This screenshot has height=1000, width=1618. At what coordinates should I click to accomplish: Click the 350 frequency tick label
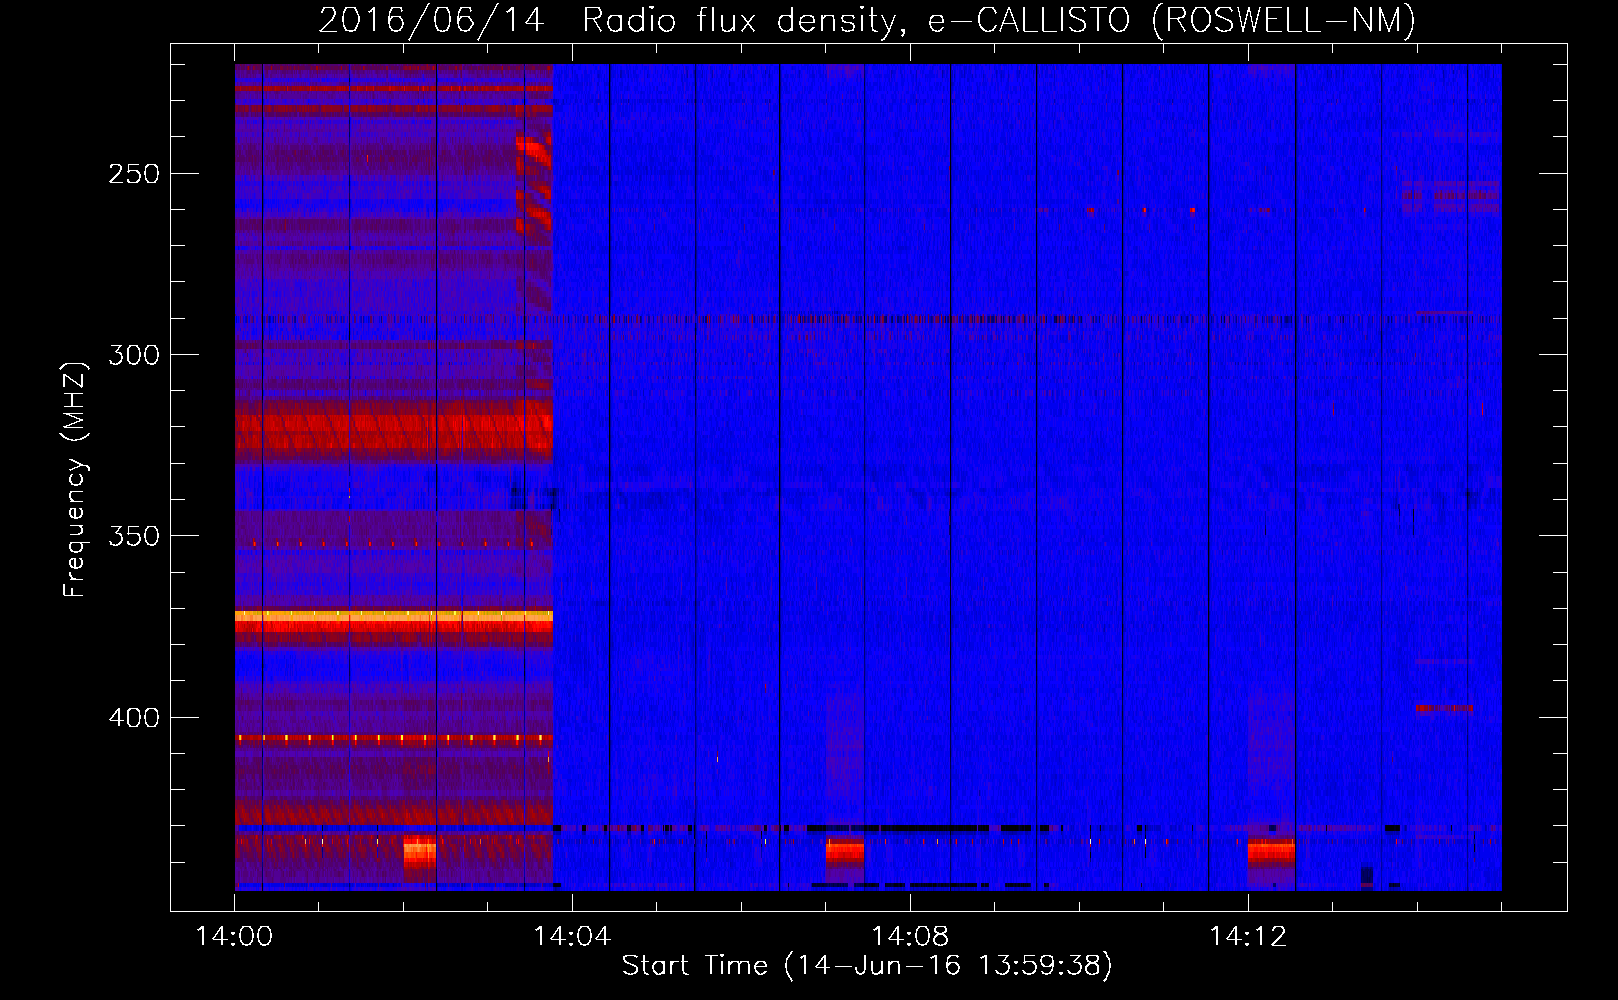(134, 536)
